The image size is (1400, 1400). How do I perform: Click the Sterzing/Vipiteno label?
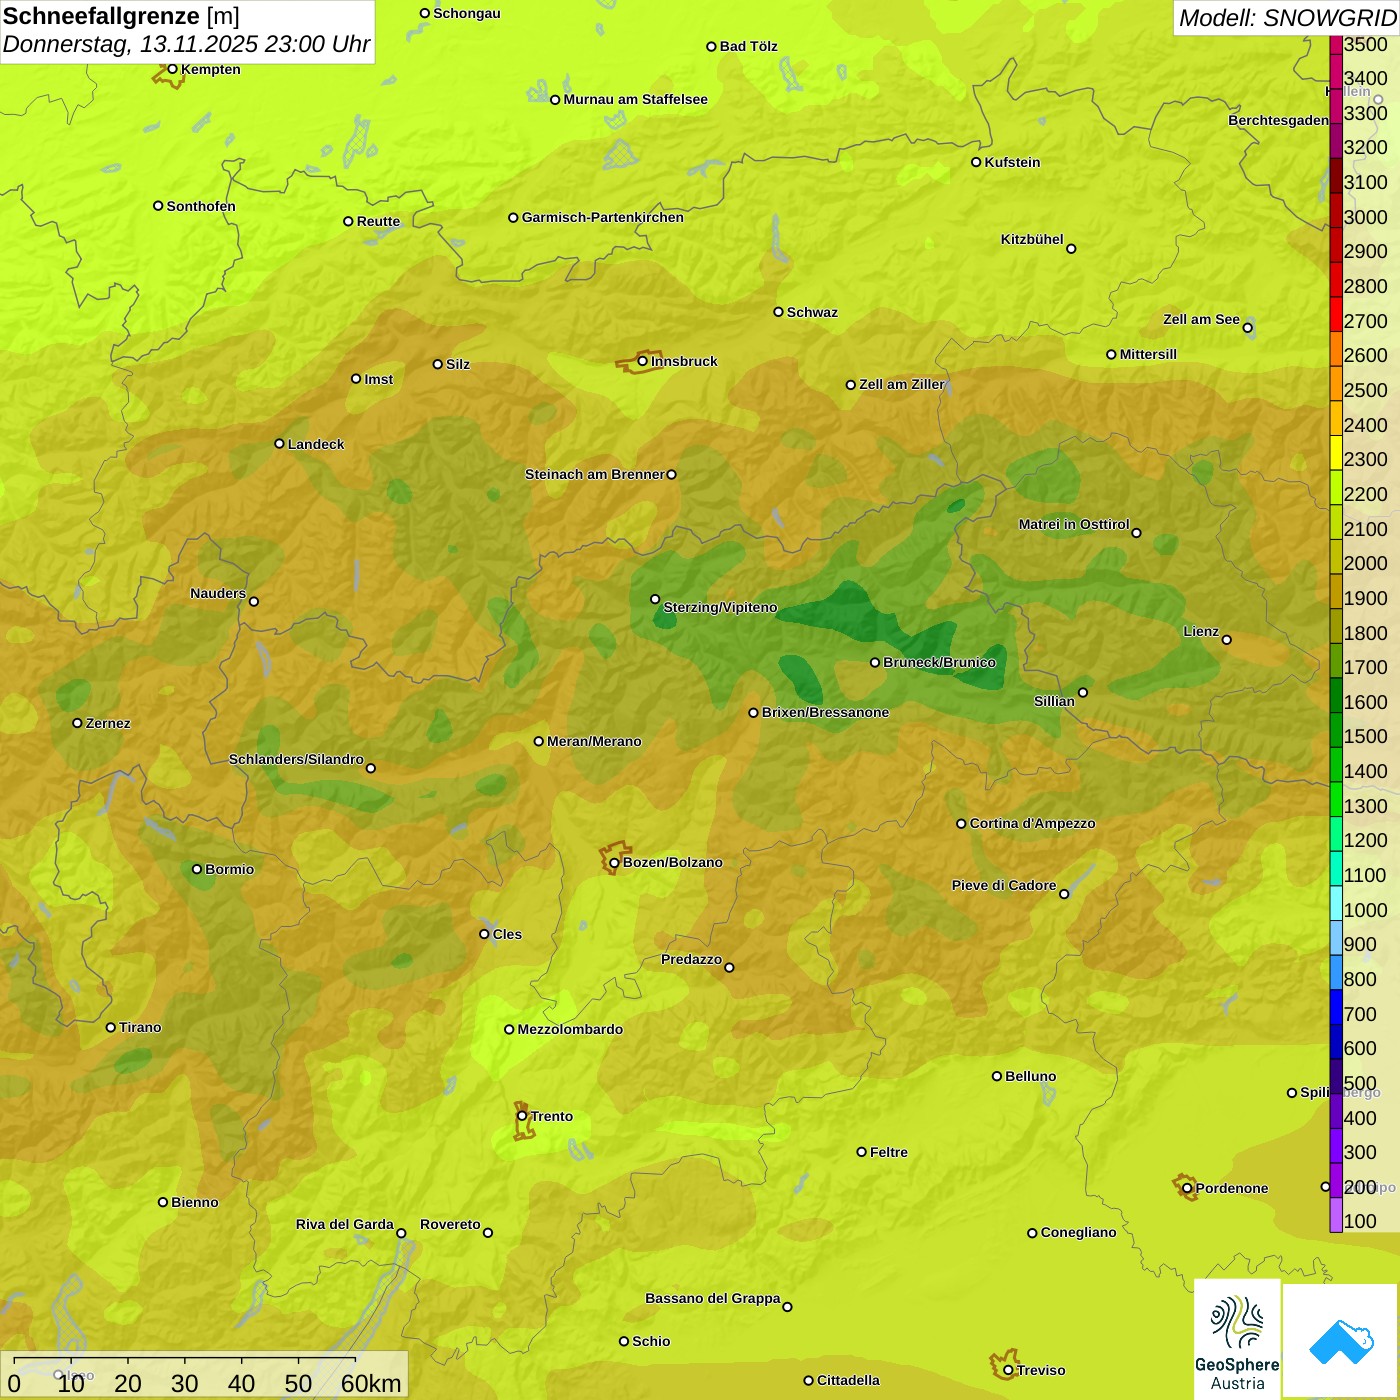point(720,607)
